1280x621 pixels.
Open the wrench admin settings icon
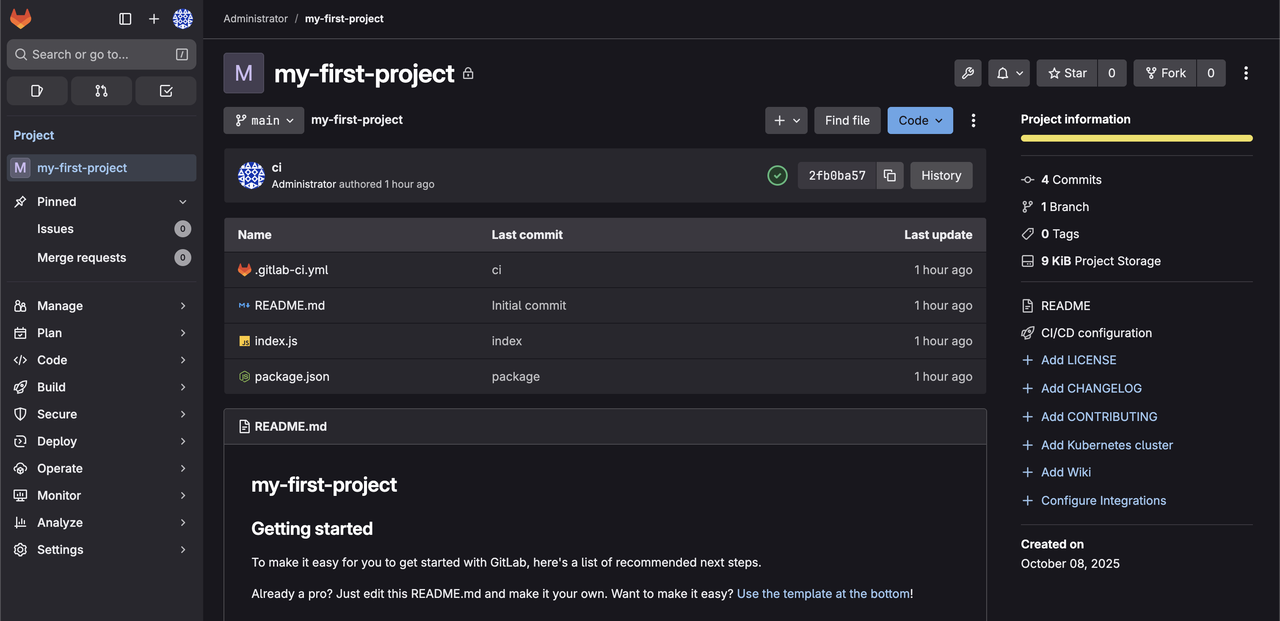pyautogui.click(x=967, y=73)
